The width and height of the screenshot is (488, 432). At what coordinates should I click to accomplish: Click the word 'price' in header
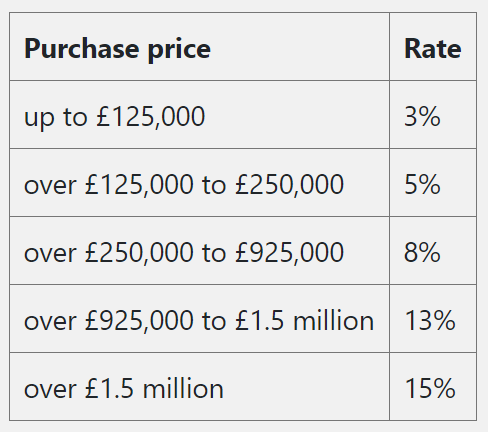179,50
